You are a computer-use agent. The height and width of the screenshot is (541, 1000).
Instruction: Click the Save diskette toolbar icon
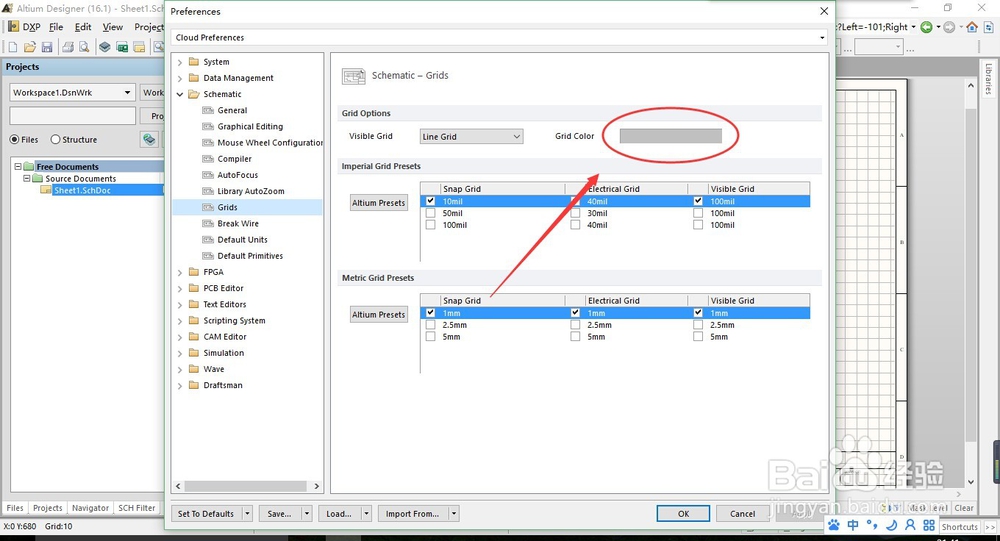coord(47,47)
